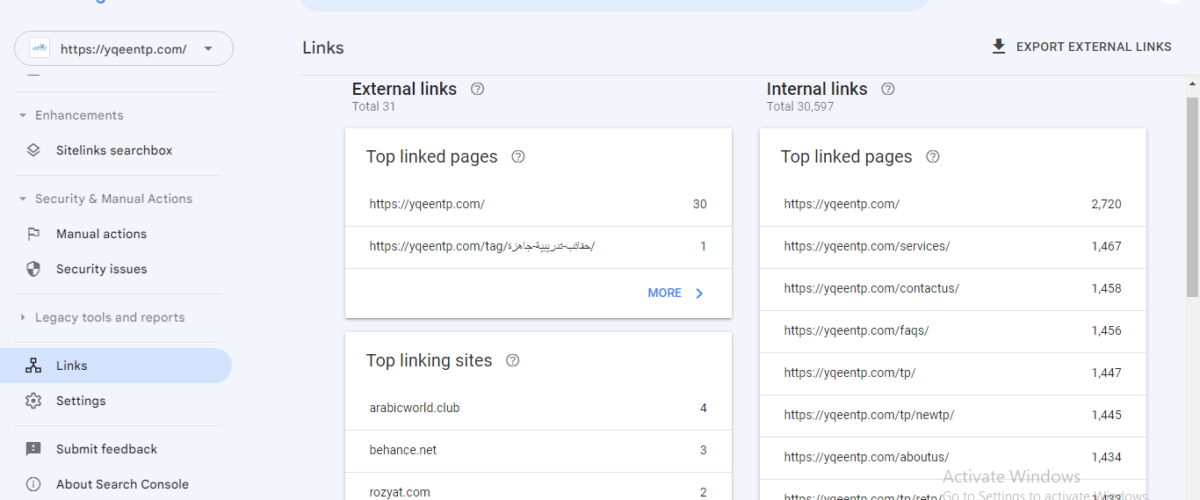The width and height of the screenshot is (1200, 500).
Task: Click the export download arrow icon
Action: click(998, 47)
